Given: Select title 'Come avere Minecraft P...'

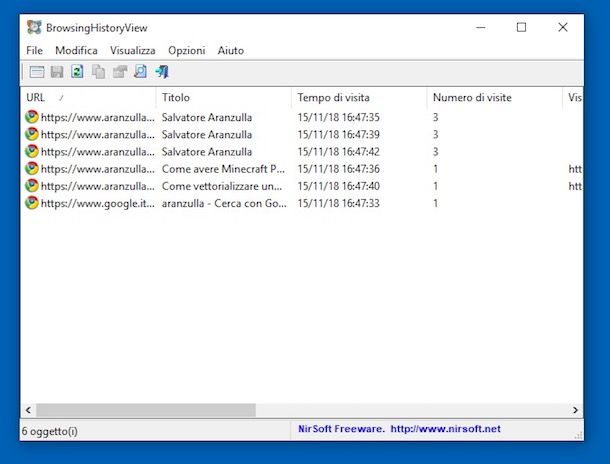Looking at the screenshot, I should coord(223,169).
